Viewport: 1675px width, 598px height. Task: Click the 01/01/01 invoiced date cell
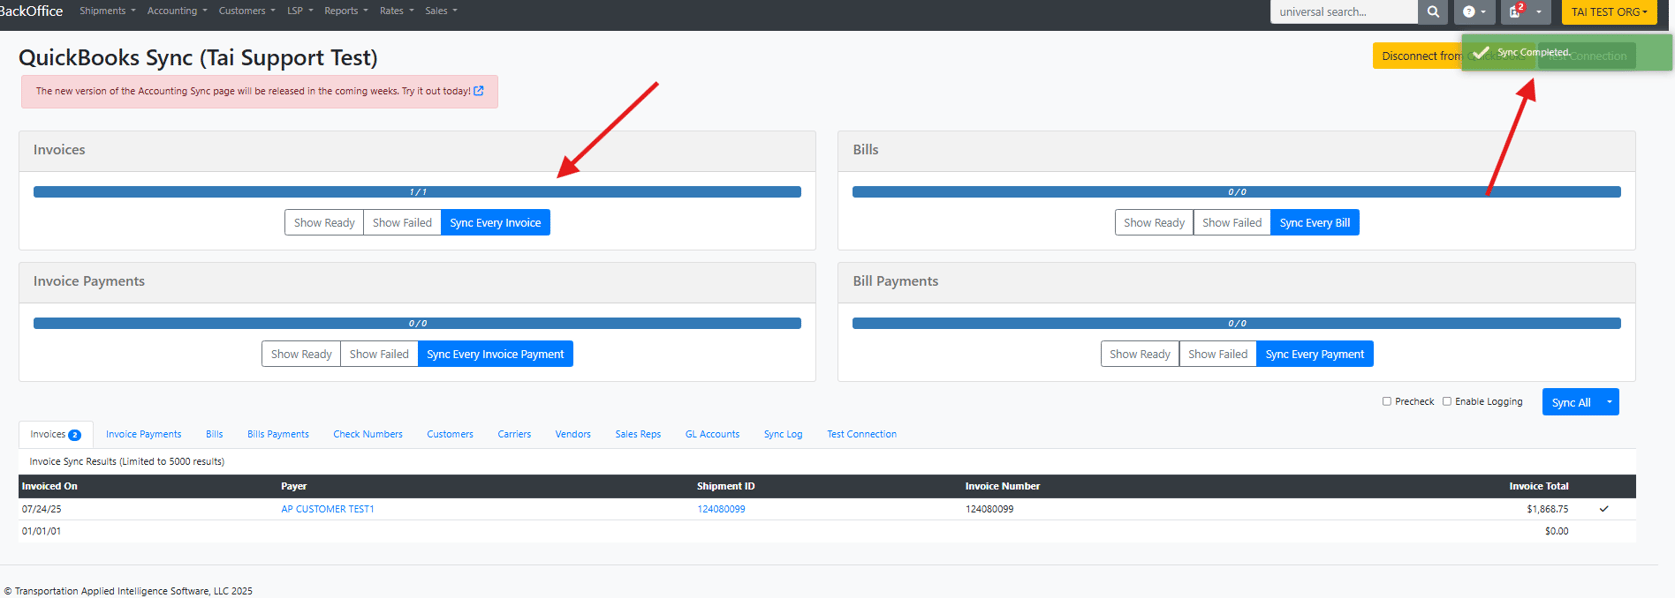pyautogui.click(x=41, y=531)
